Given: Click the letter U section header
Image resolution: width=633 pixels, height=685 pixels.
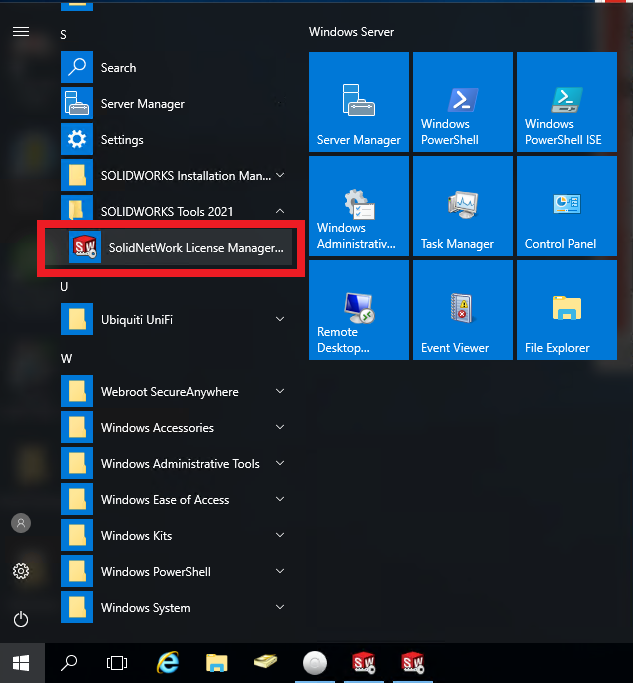Looking at the screenshot, I should tap(64, 287).
